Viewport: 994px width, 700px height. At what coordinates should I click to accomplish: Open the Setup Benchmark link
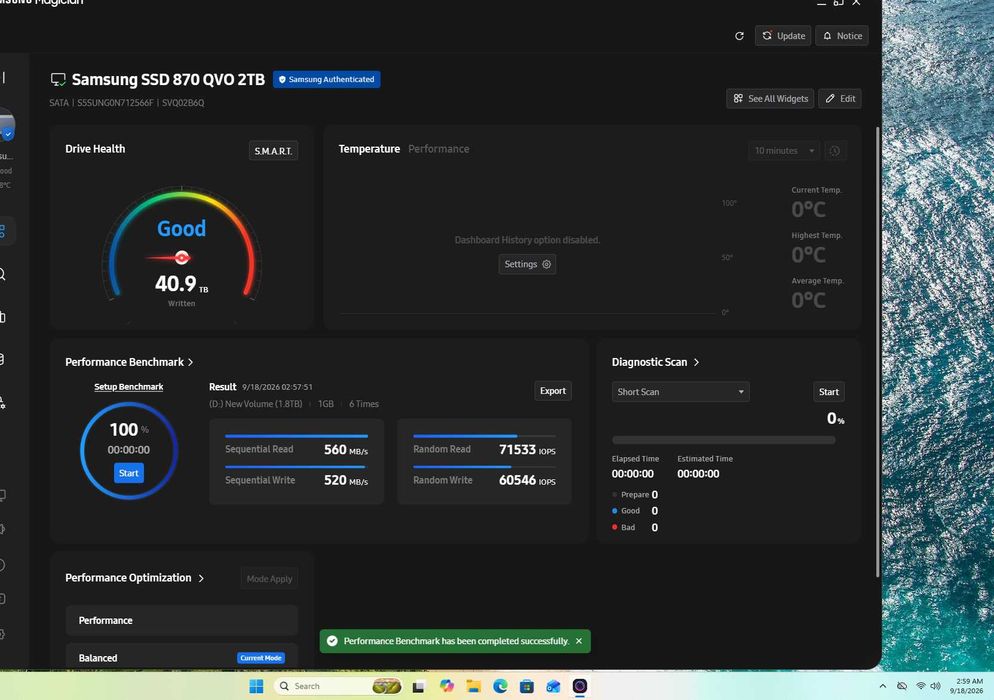click(129, 387)
